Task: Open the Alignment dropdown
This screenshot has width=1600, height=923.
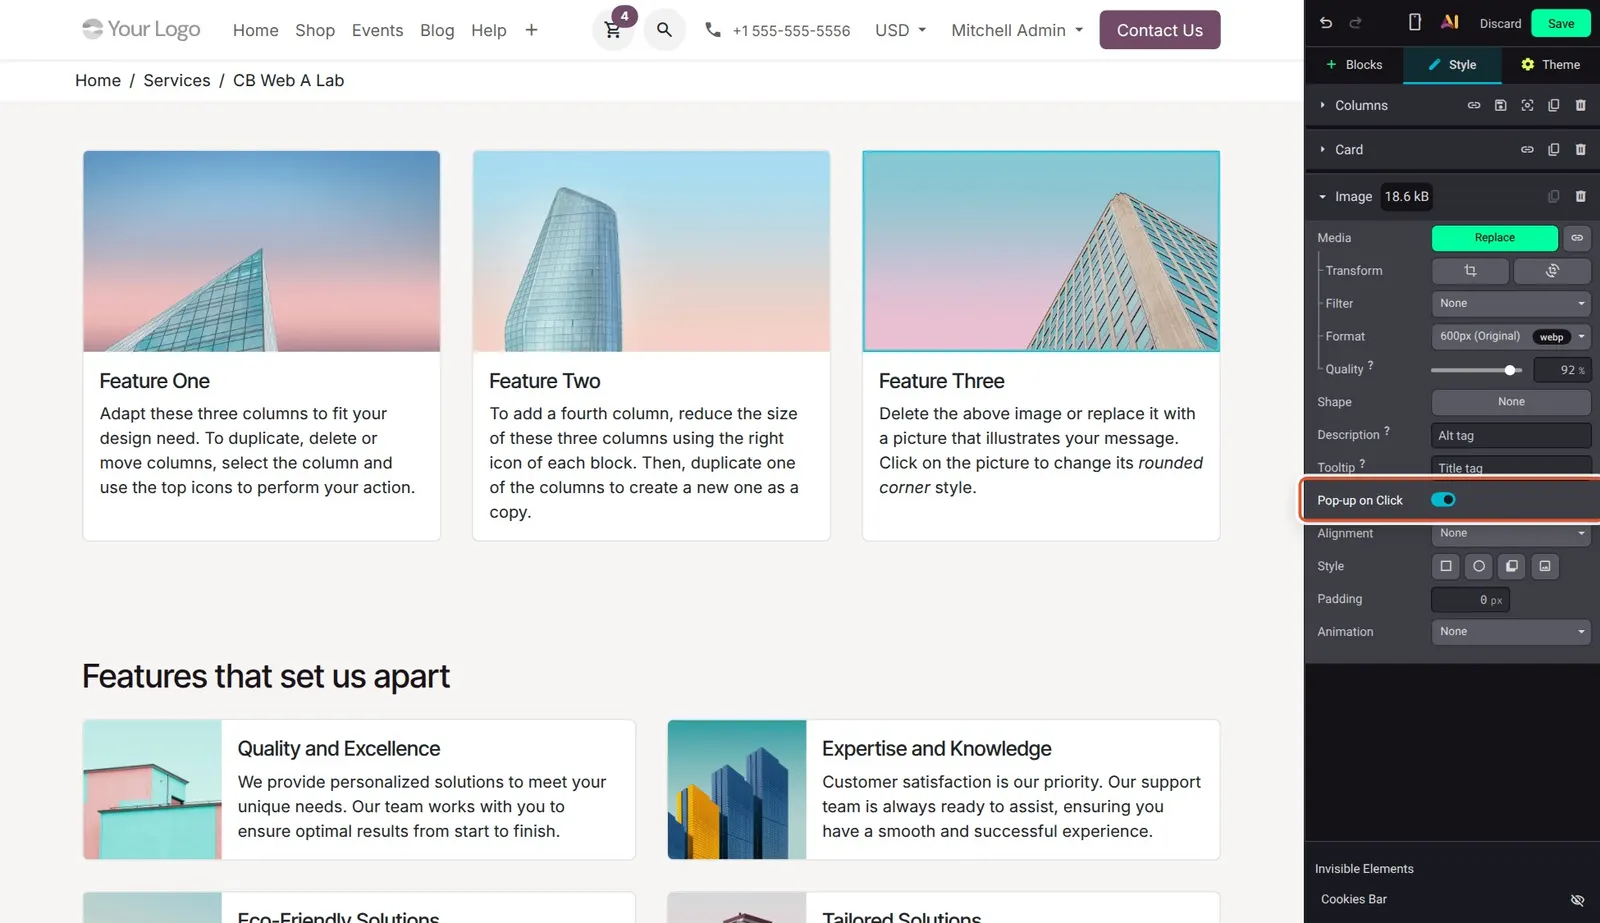Action: [1511, 533]
